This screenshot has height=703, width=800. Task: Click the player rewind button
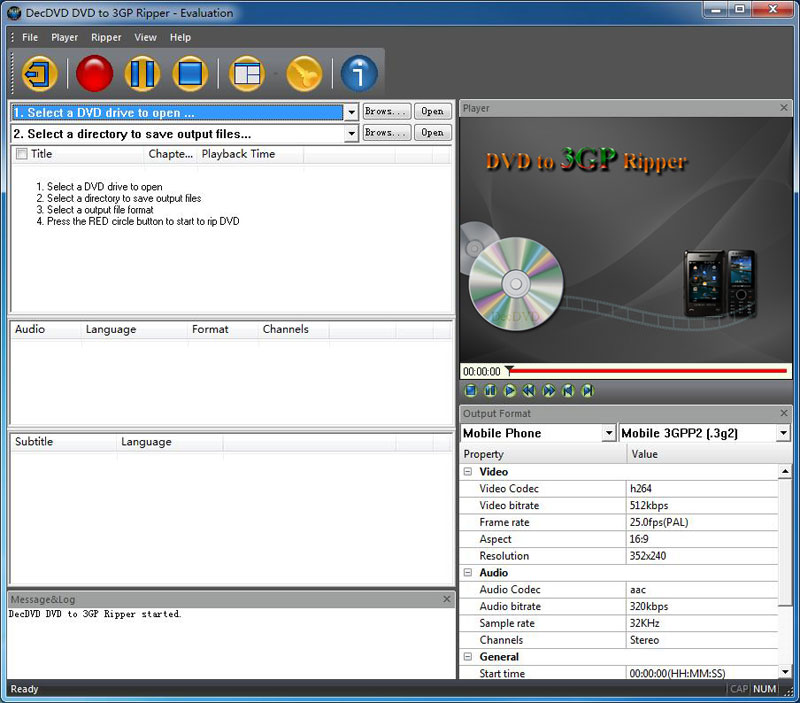[x=529, y=391]
